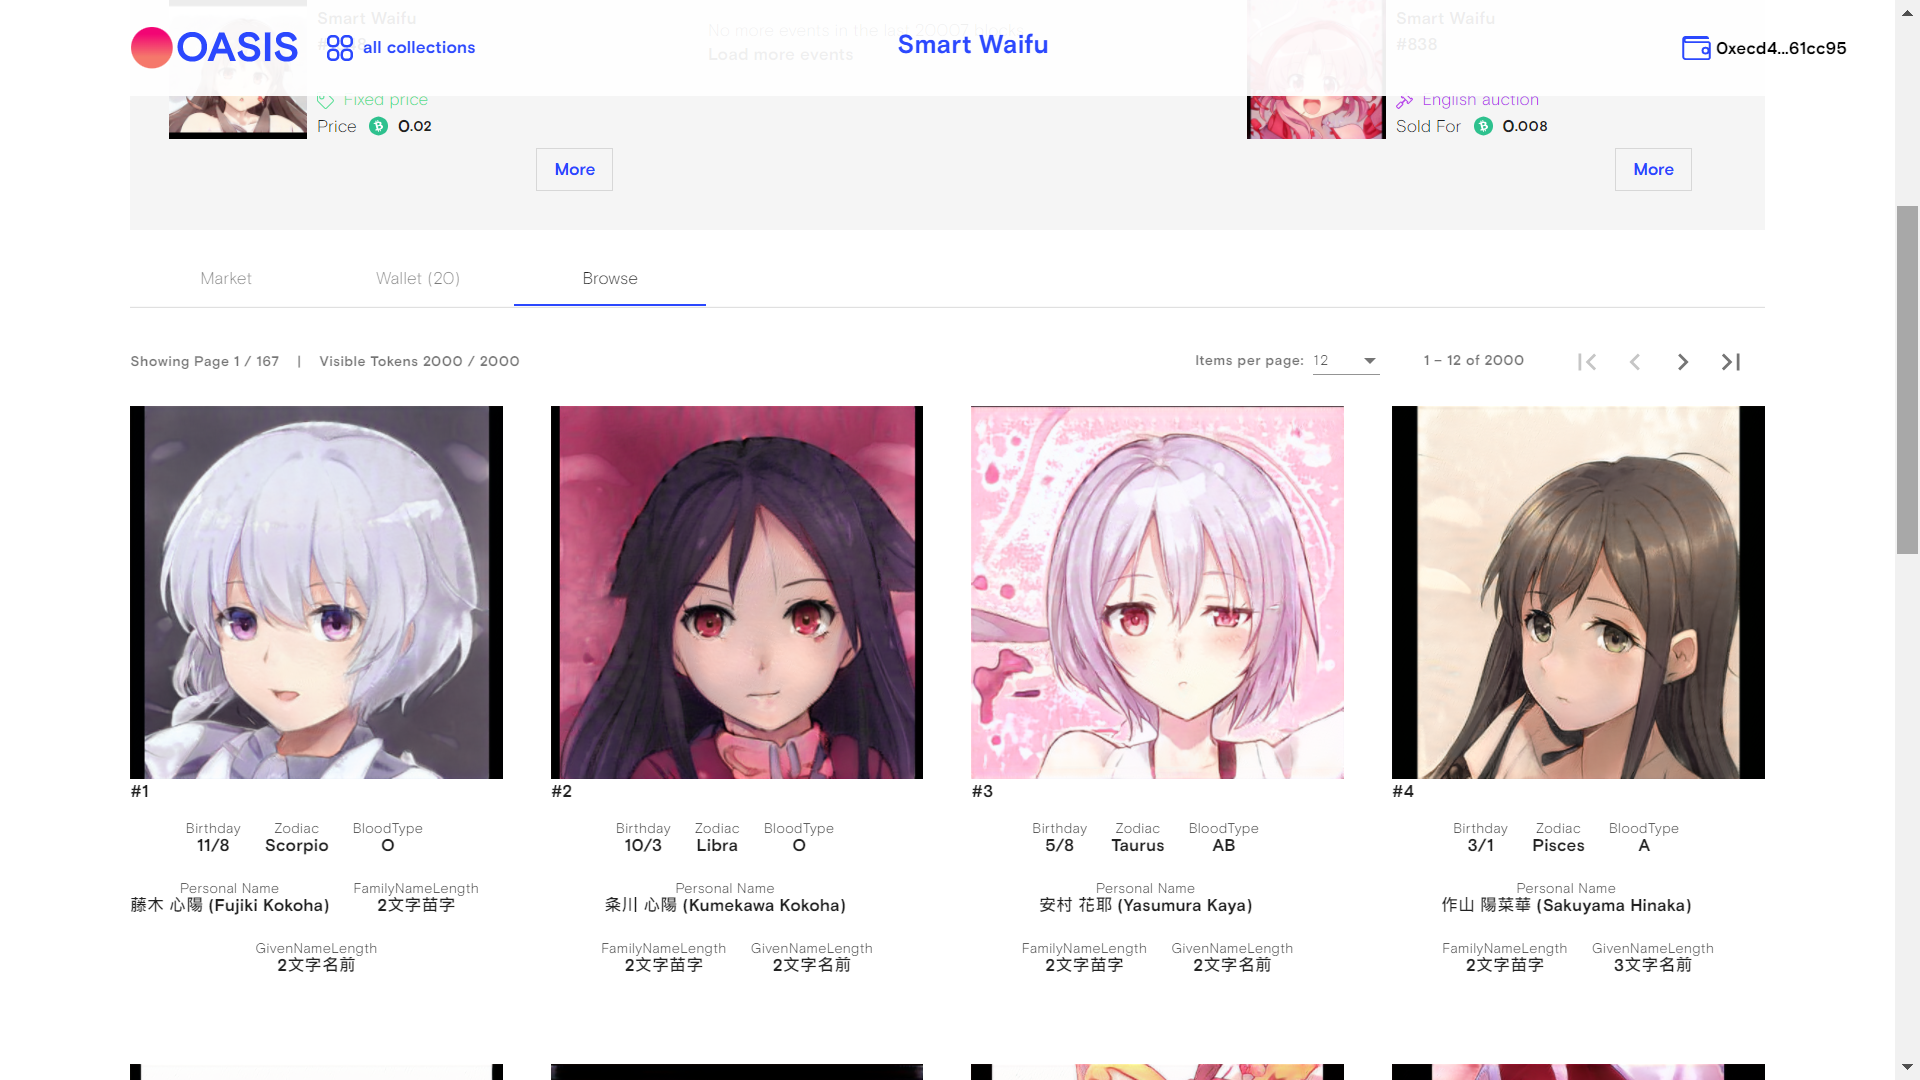Click the English auction label
Image resolution: width=1920 pixels, height=1080 pixels.
(1480, 100)
